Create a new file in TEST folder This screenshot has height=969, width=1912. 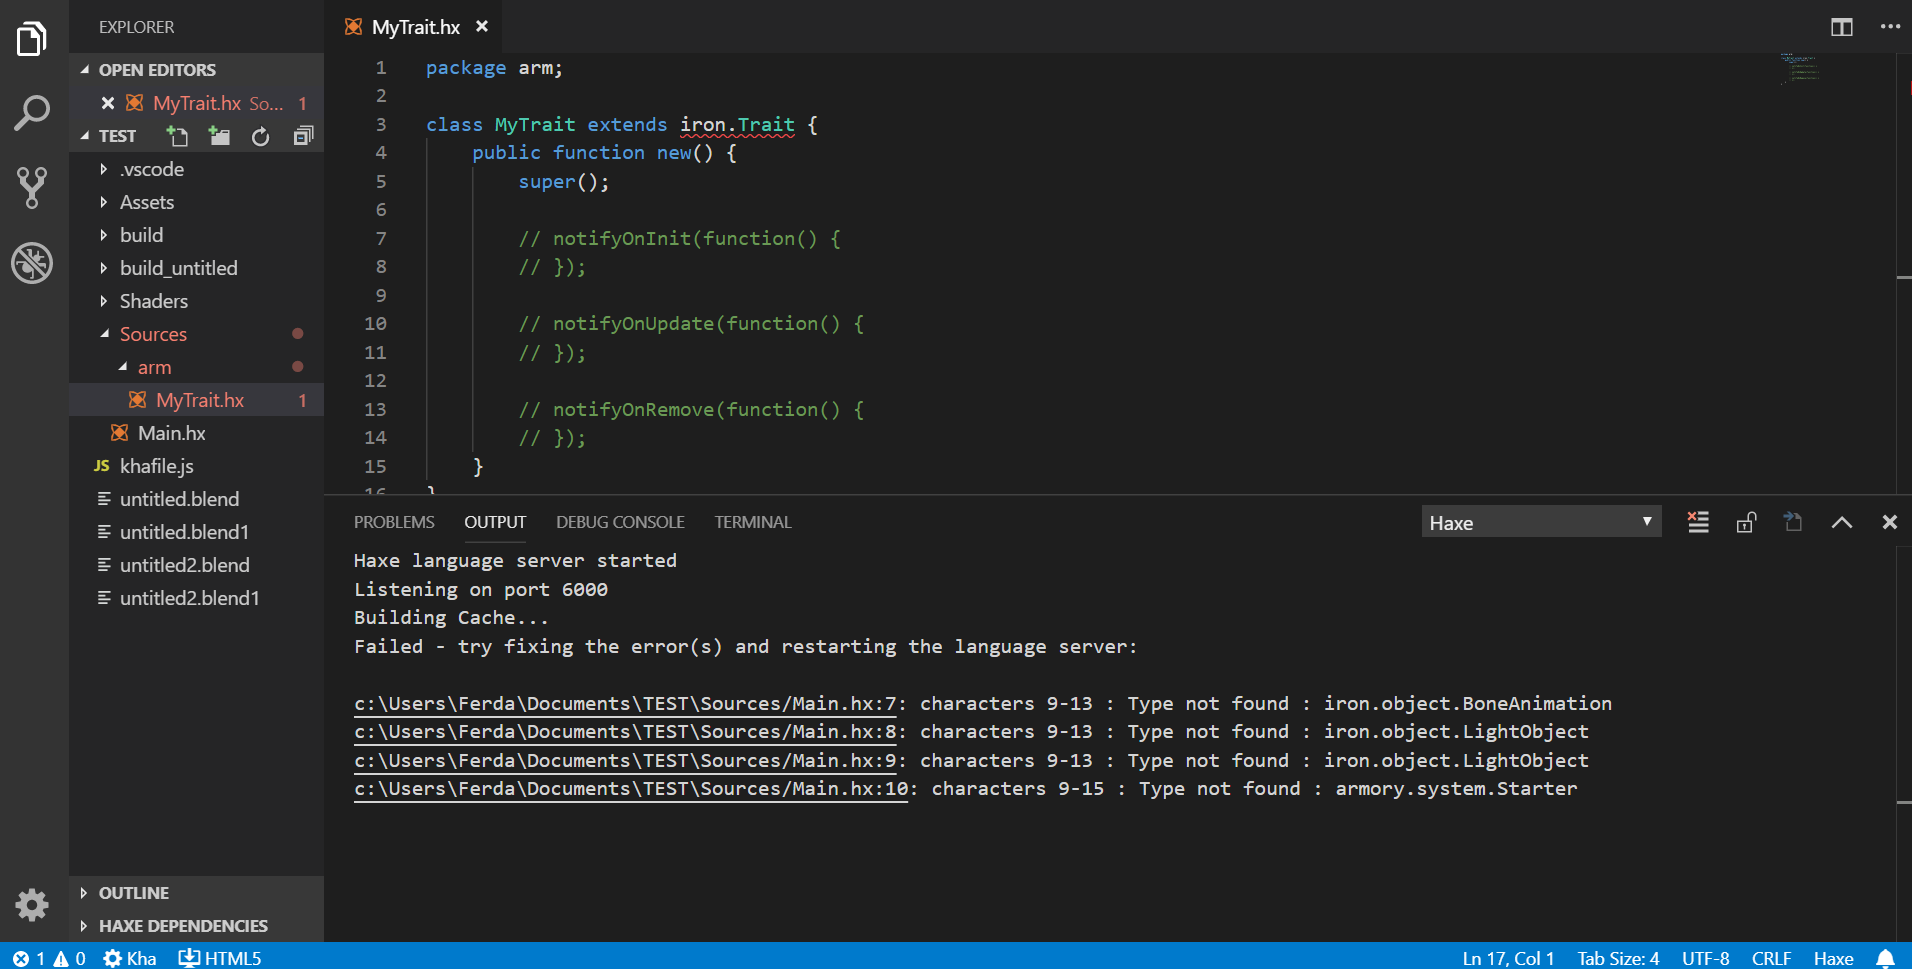pyautogui.click(x=177, y=136)
